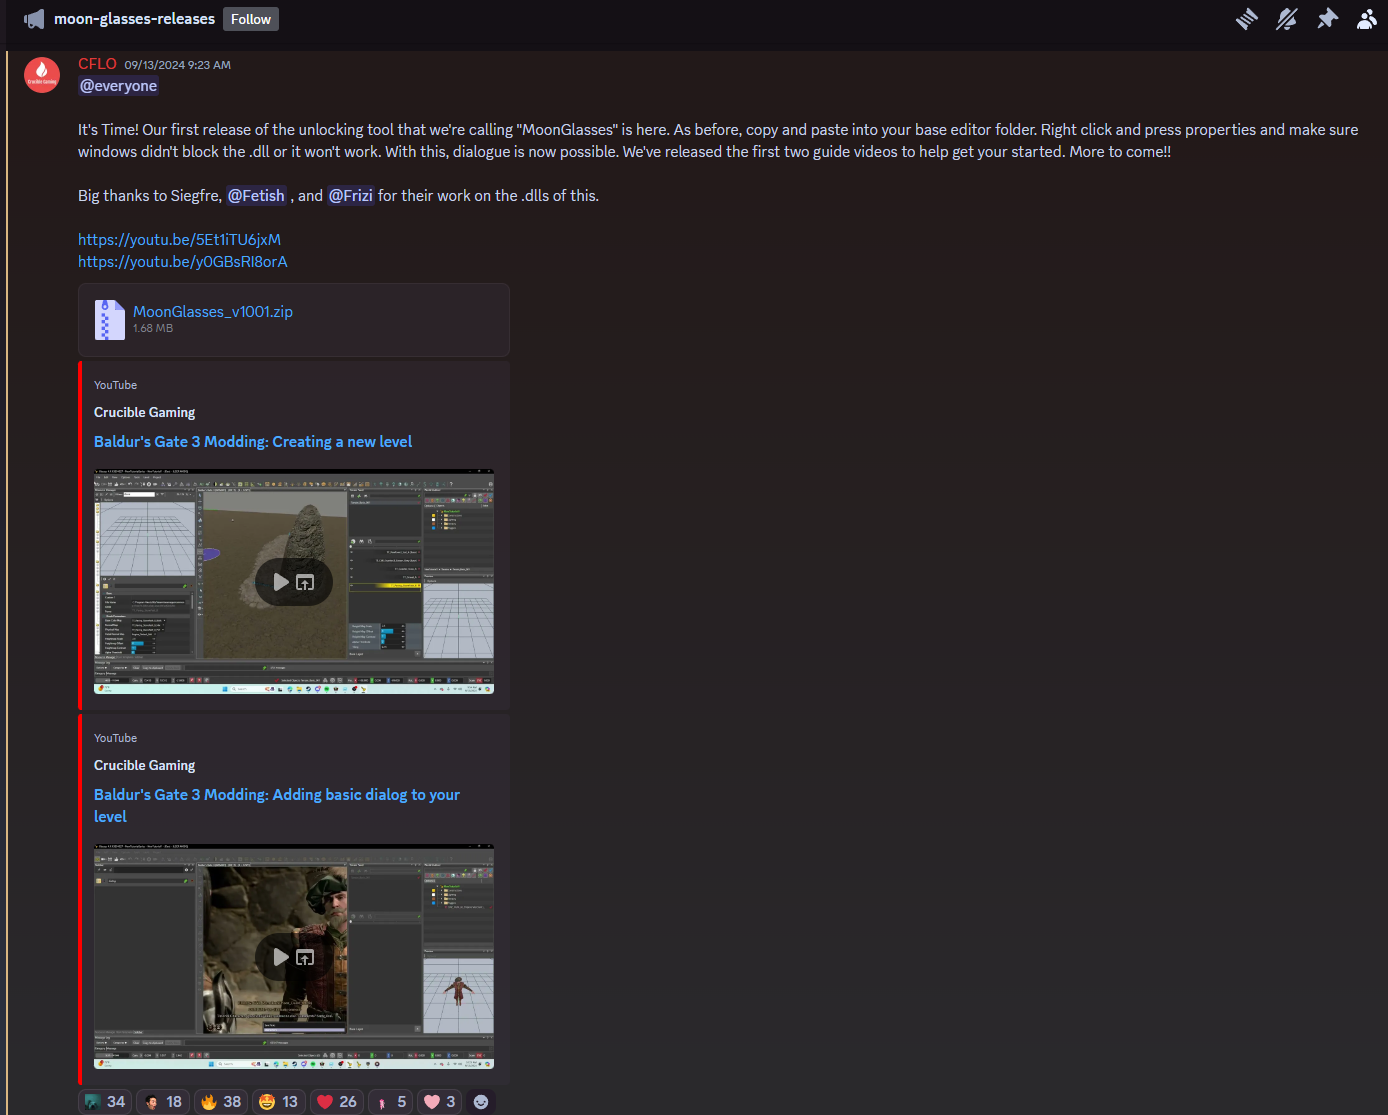Image resolution: width=1388 pixels, height=1115 pixels.
Task: Click the YouTube label on first embed
Action: tap(115, 385)
